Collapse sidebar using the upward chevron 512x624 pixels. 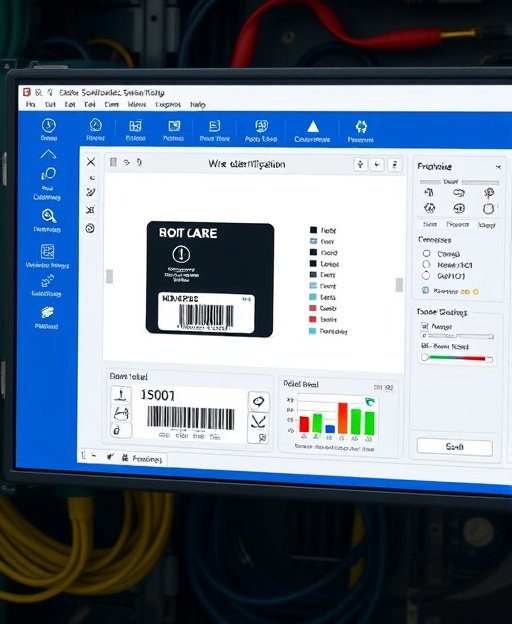tap(48, 154)
